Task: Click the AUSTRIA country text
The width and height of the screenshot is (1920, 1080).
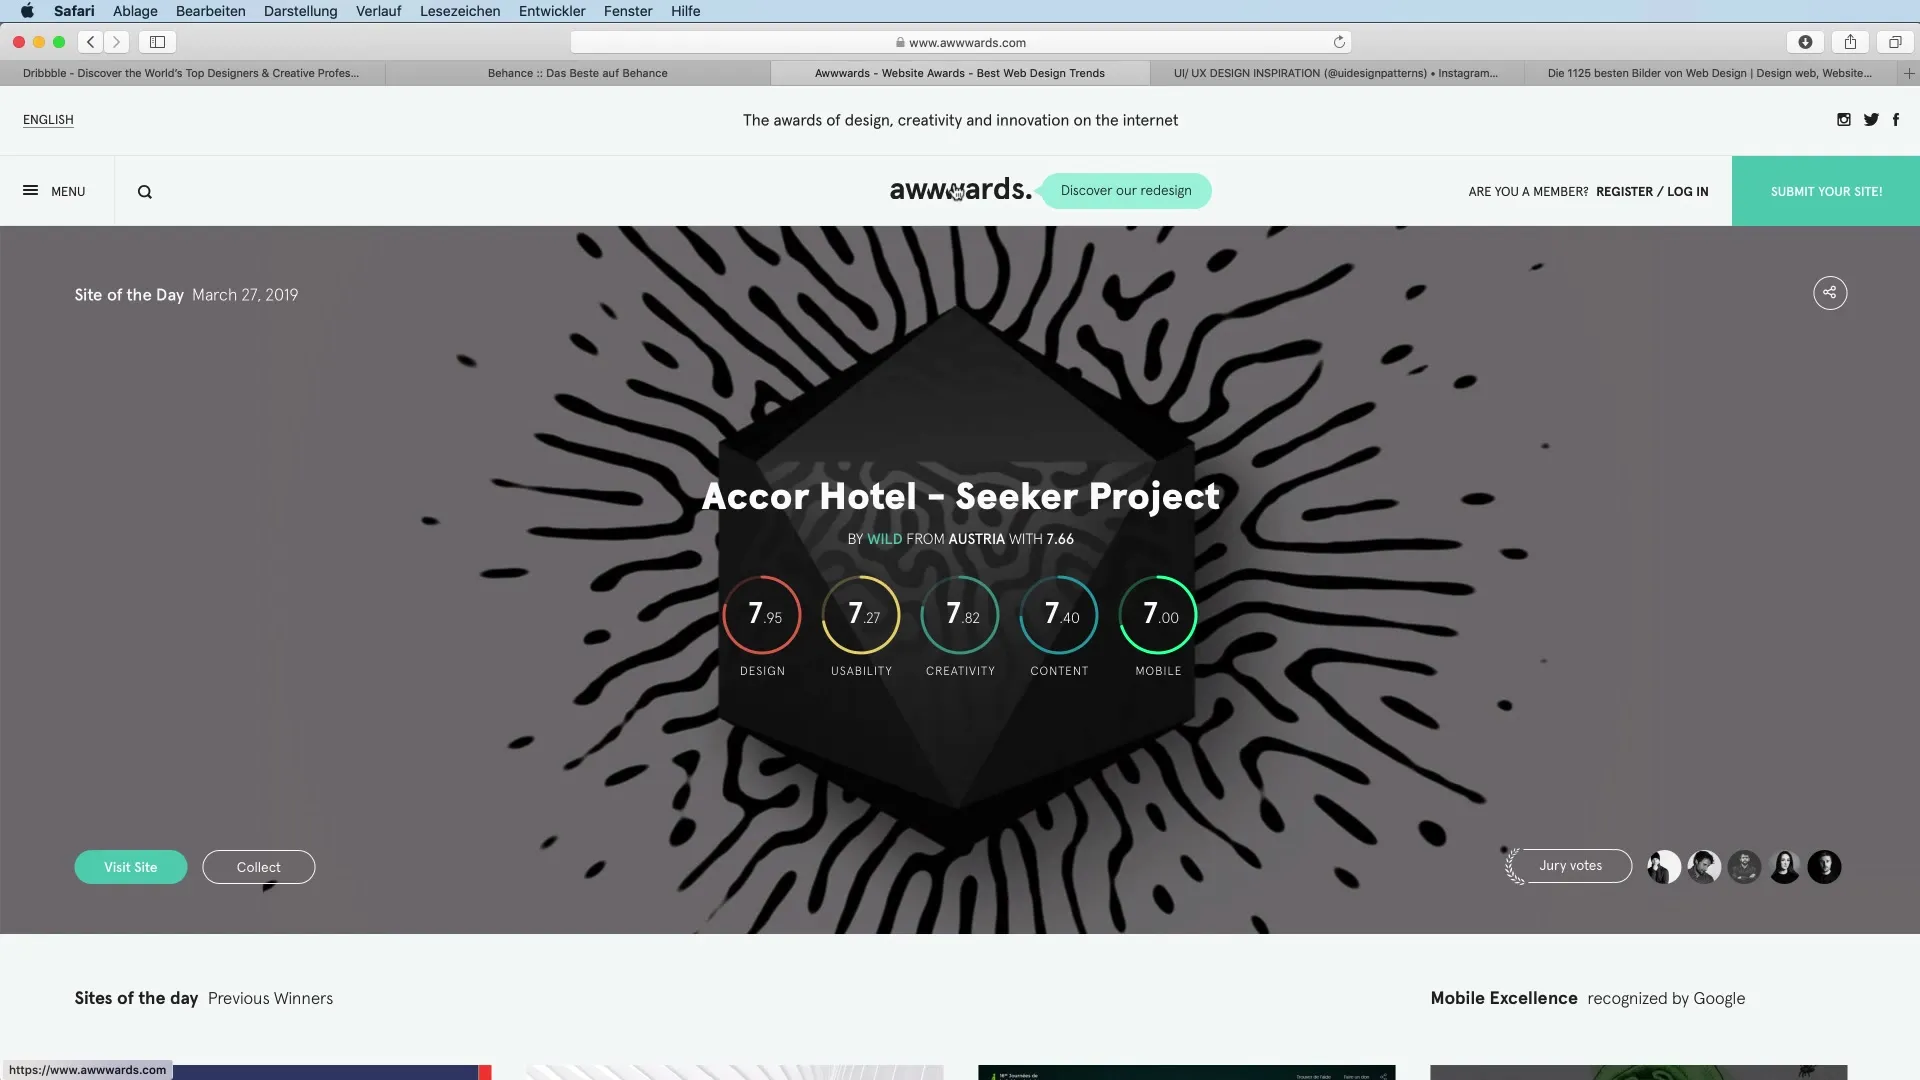Action: coord(976,539)
